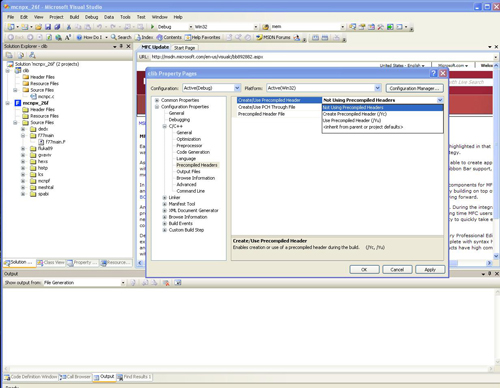
Task: Click the Apply button in Property Pages
Action: coord(430,269)
